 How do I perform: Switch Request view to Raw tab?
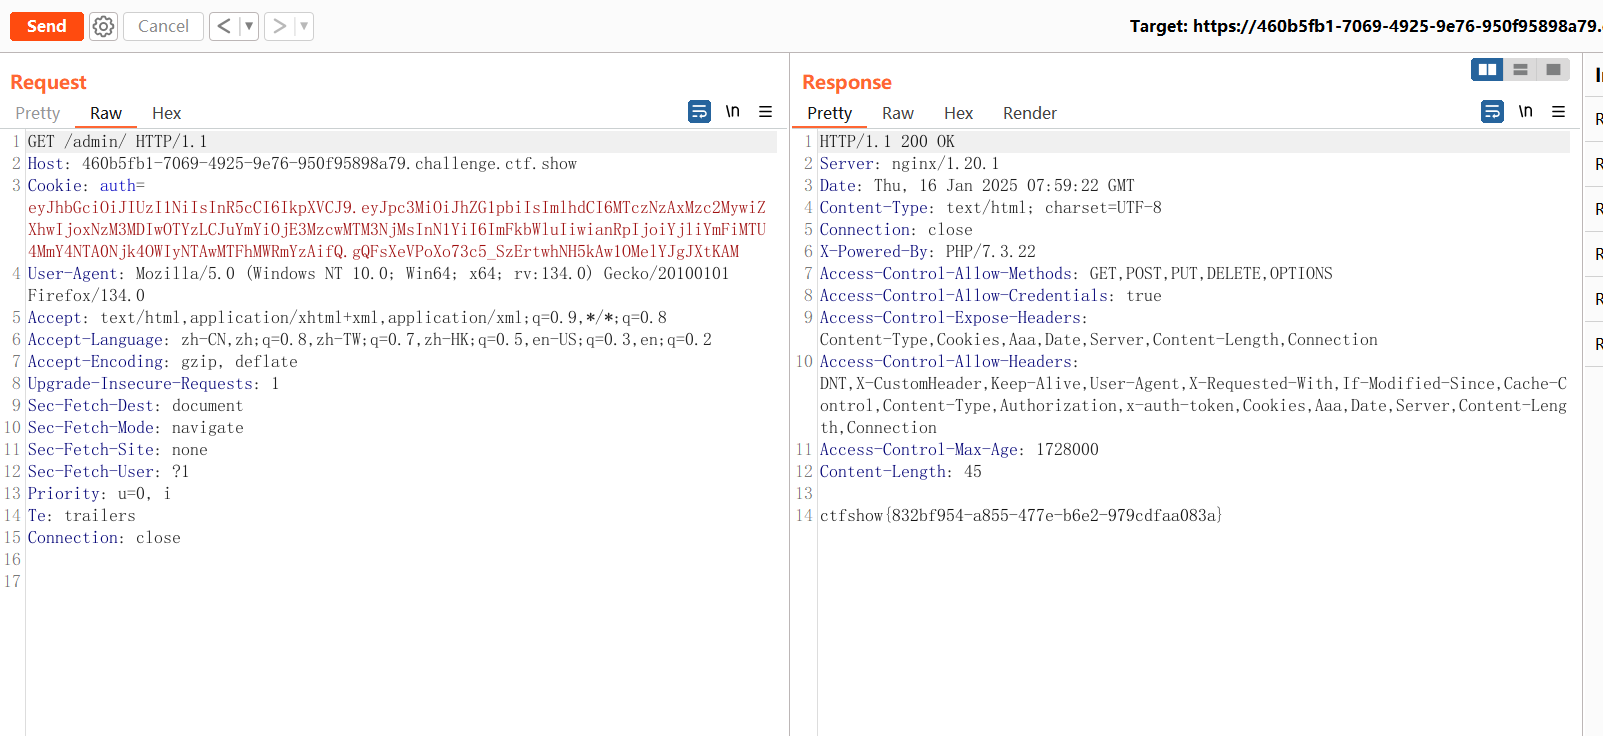point(106,113)
